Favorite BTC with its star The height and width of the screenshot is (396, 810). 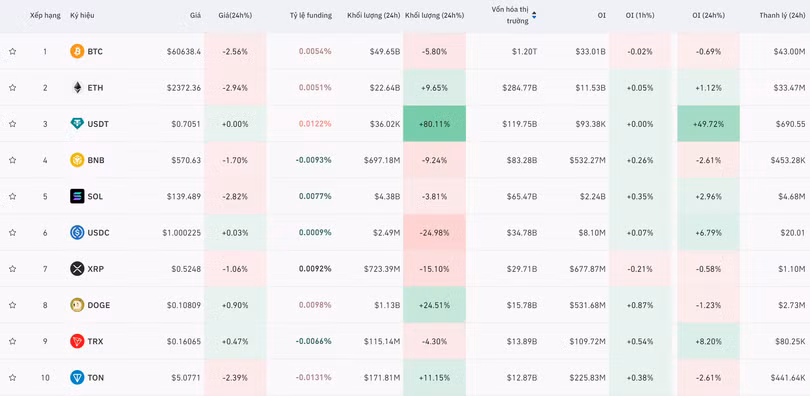(12, 52)
